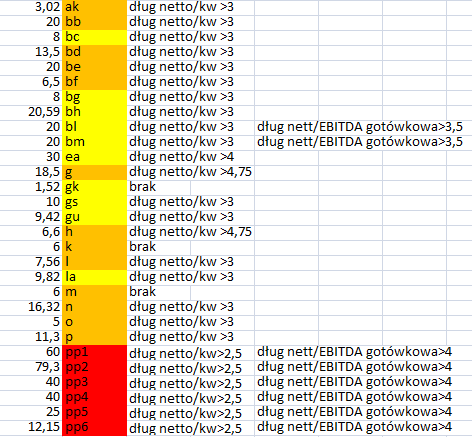Viewport: 472px width, 437px height.
Task: Select the cell with value 16,32
Action: tap(31, 307)
